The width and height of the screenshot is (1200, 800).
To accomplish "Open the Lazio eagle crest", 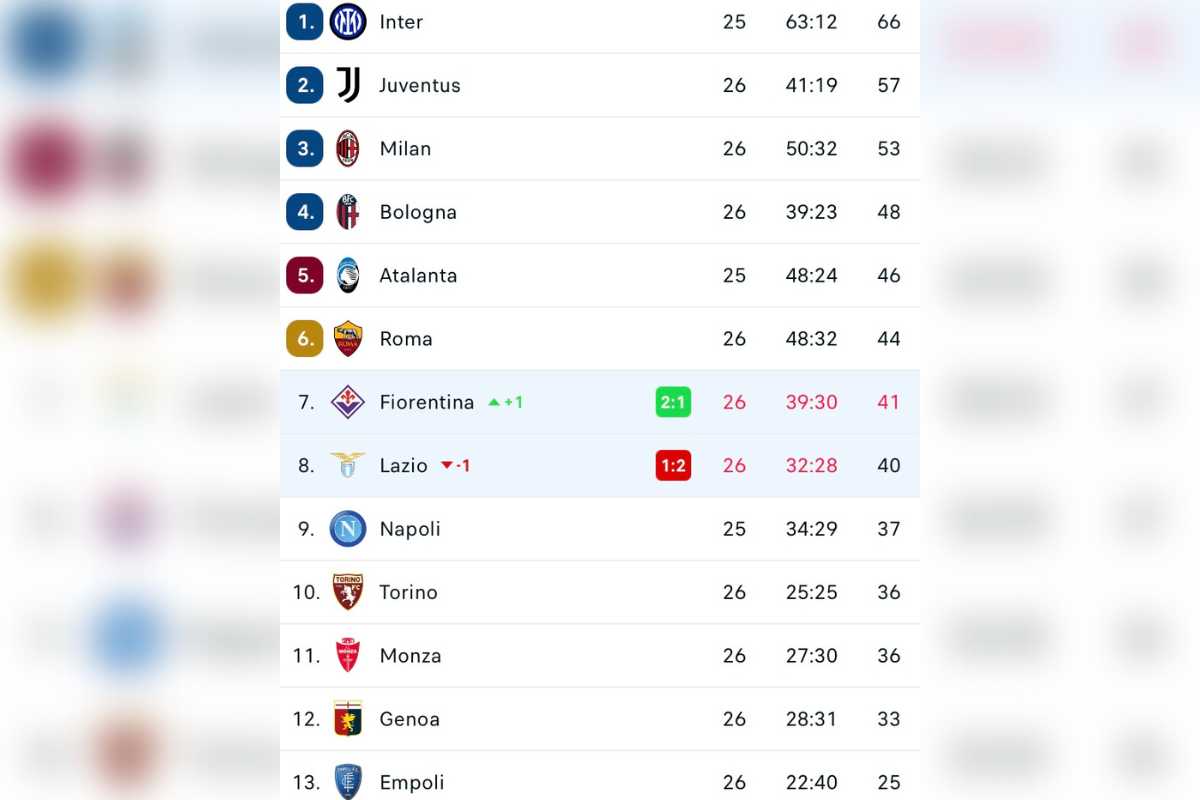I will [348, 465].
